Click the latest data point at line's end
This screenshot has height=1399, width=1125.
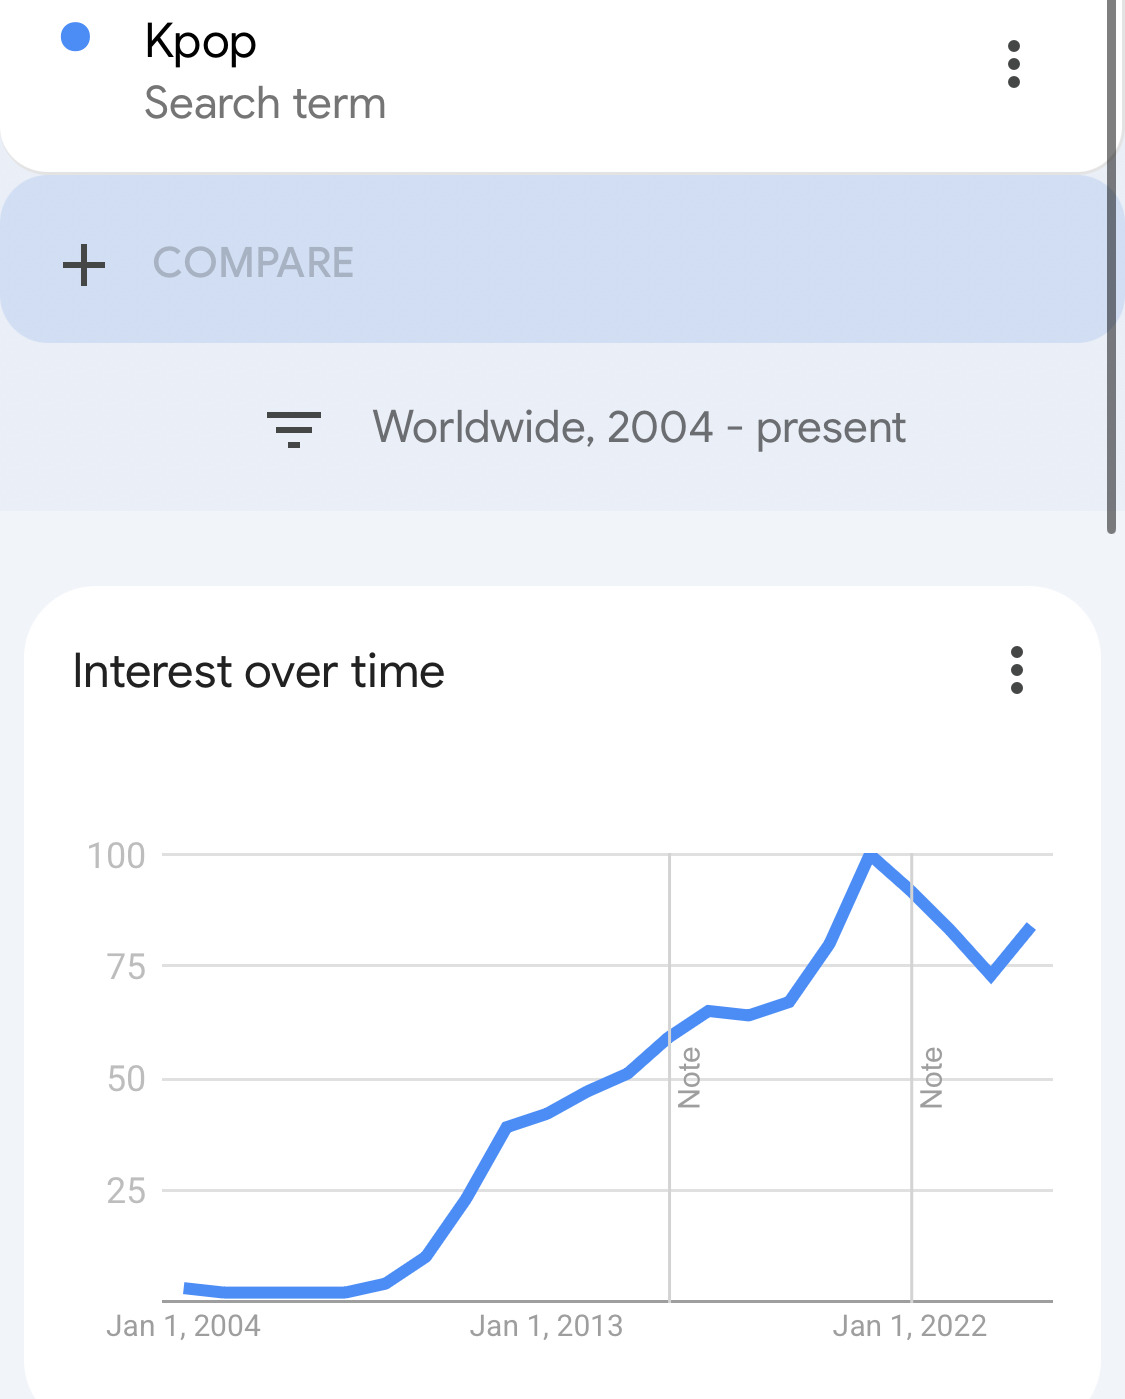(x=1031, y=930)
